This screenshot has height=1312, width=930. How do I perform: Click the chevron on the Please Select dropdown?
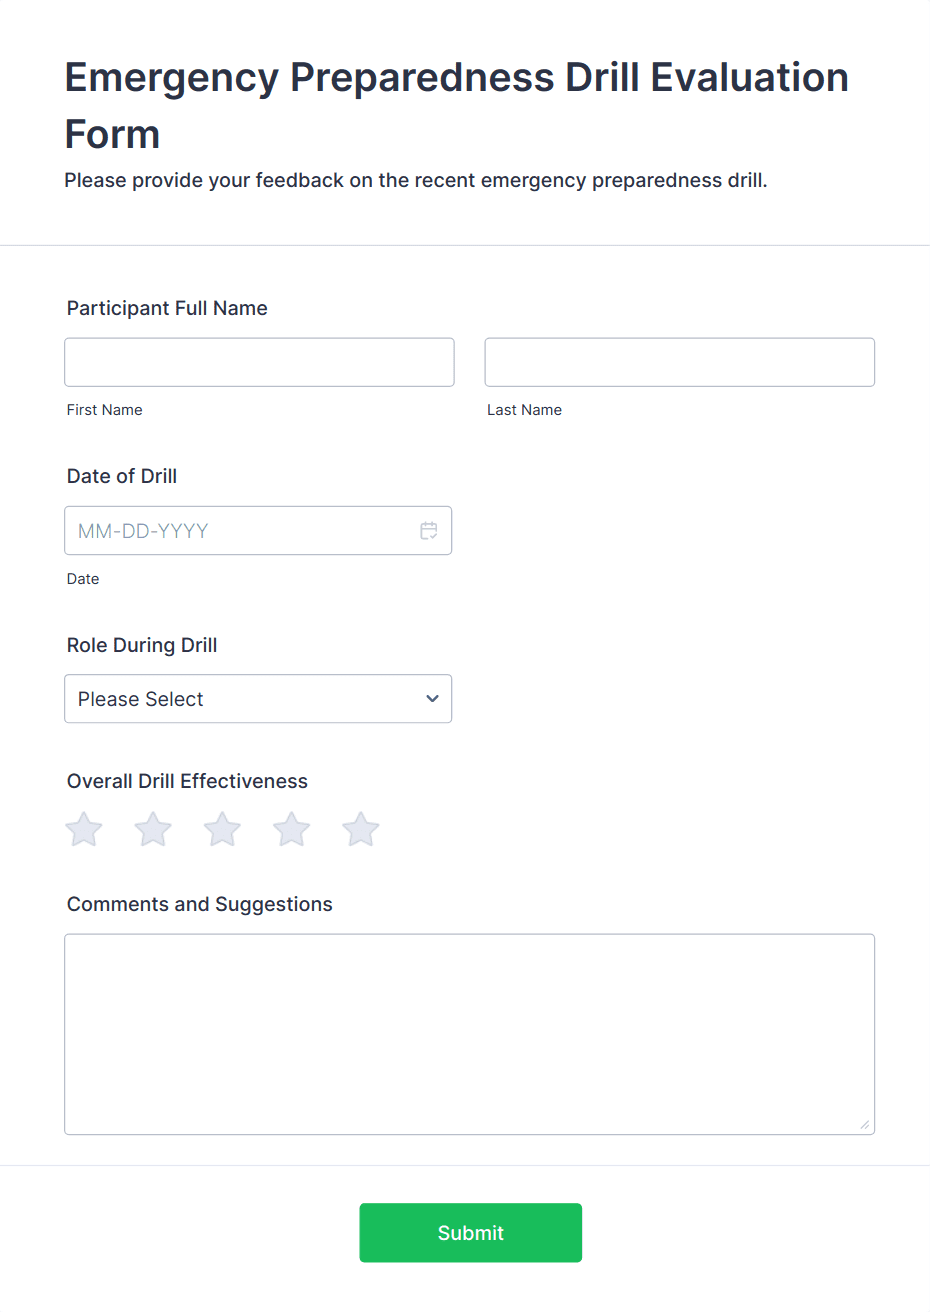pyautogui.click(x=432, y=698)
